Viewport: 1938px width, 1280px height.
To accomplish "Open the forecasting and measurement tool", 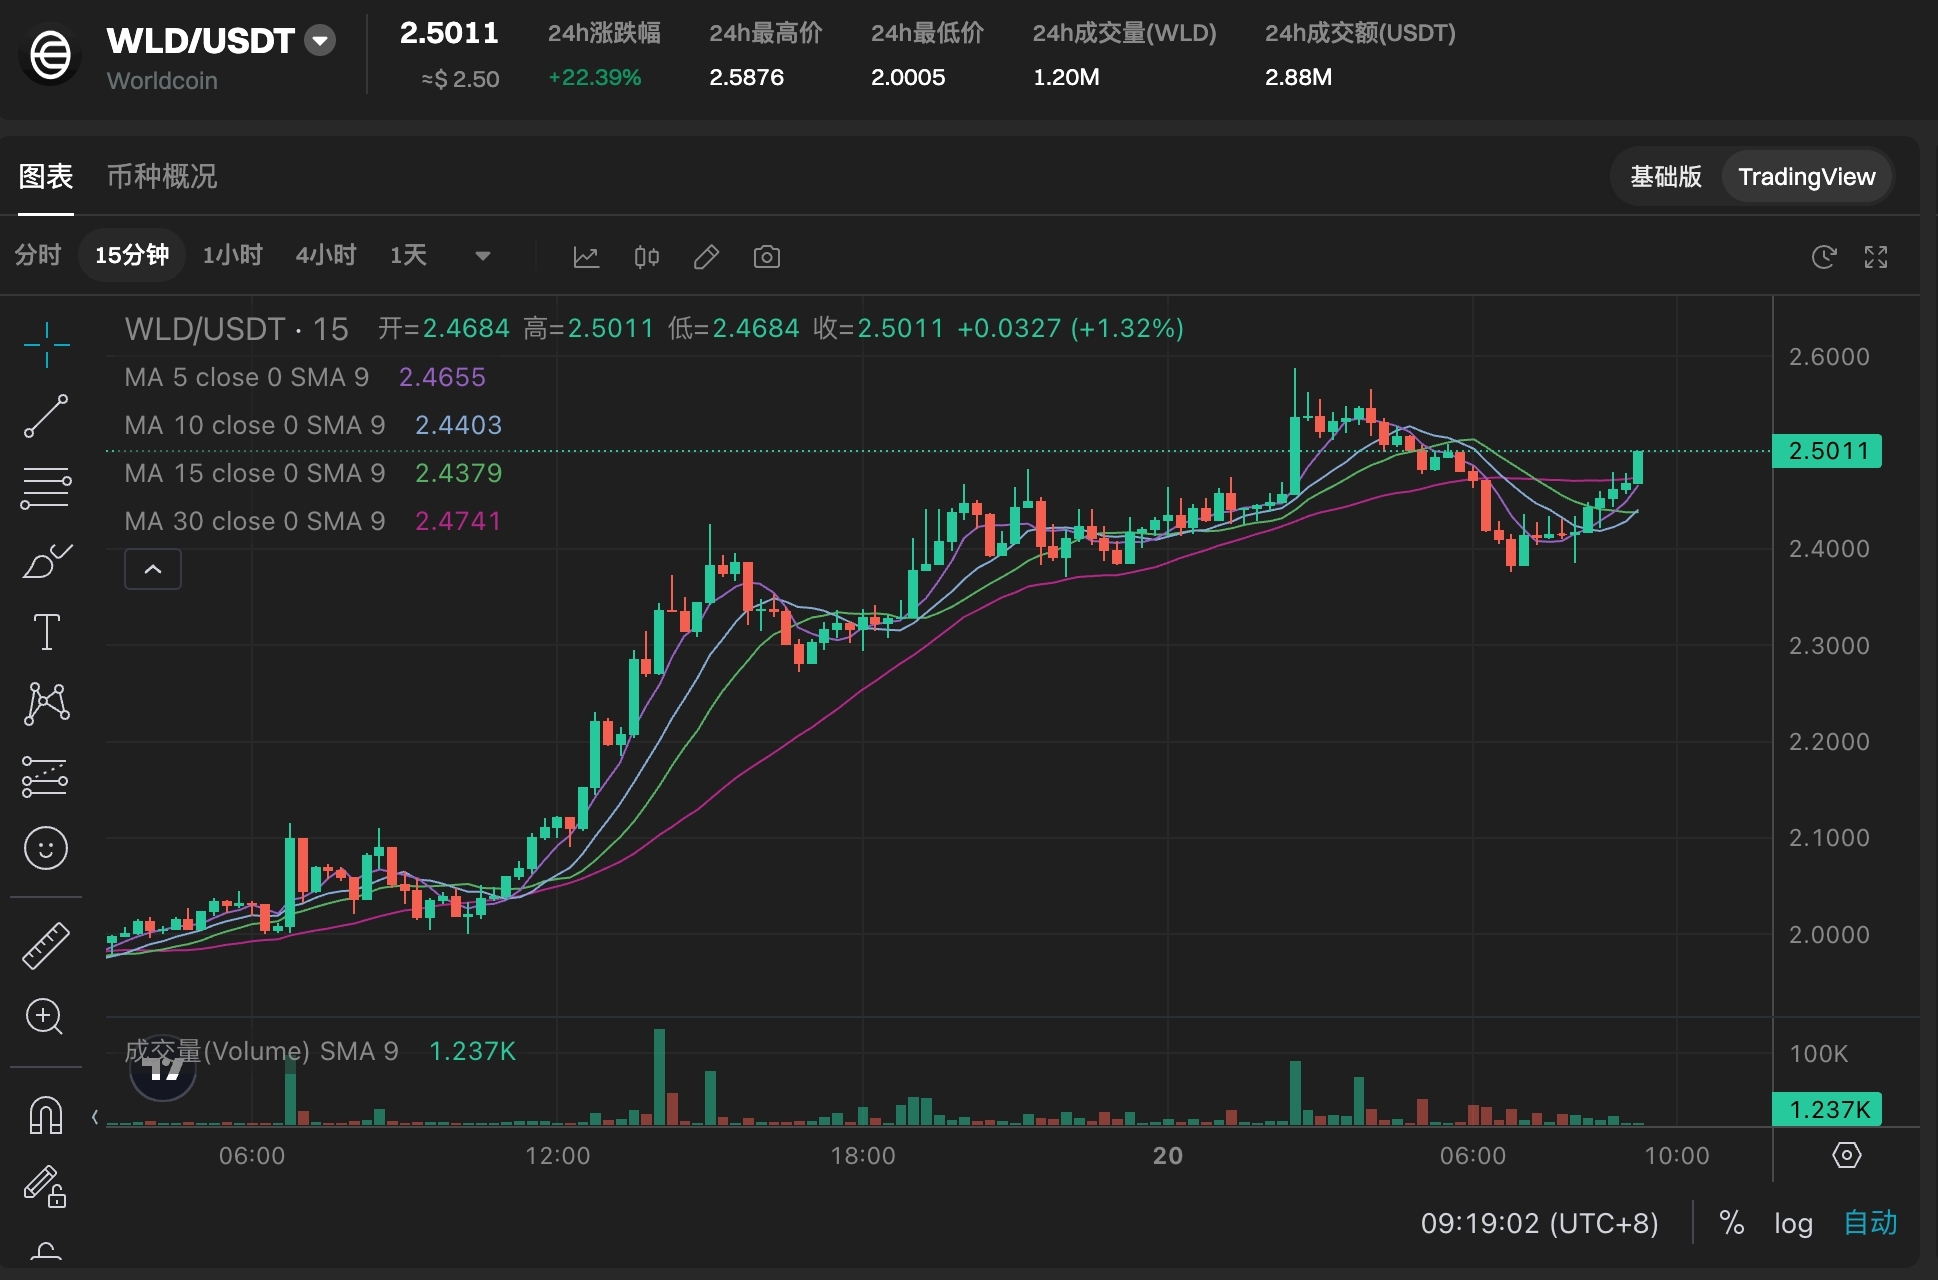I will pyautogui.click(x=46, y=777).
